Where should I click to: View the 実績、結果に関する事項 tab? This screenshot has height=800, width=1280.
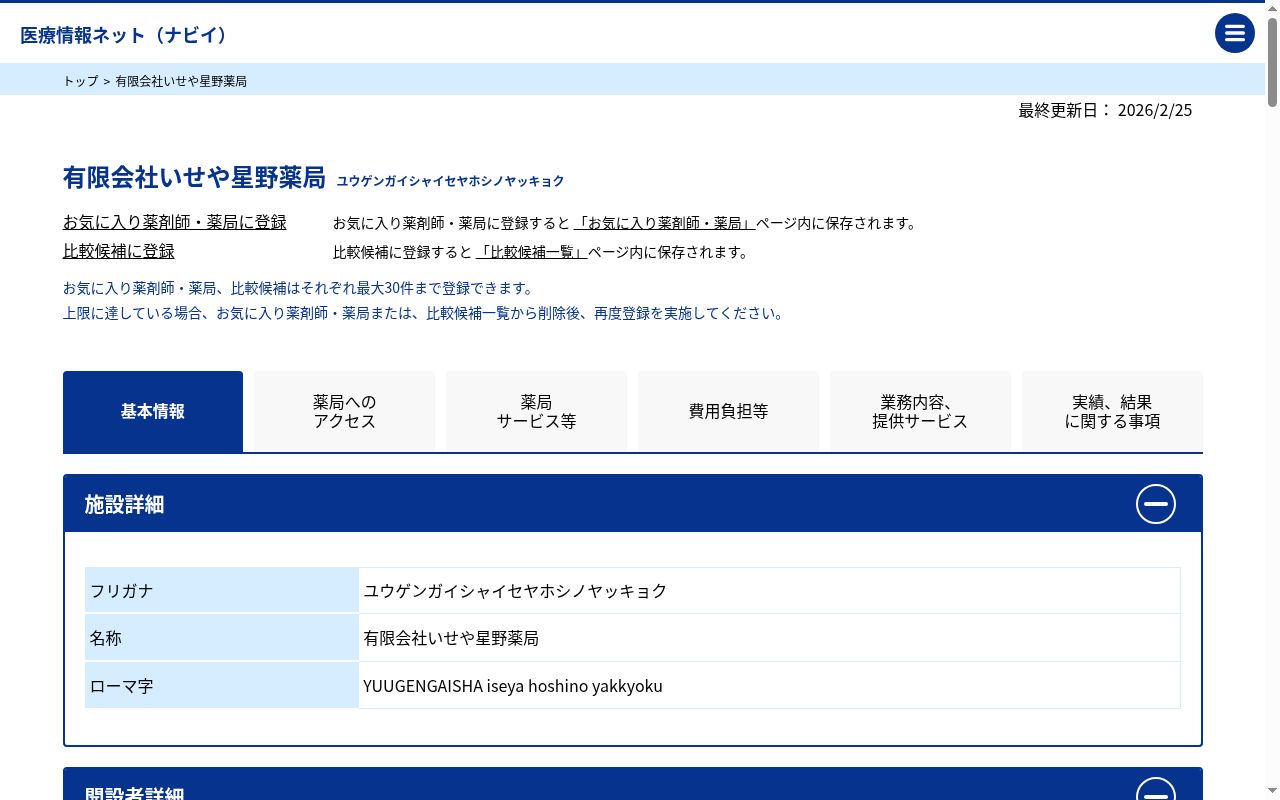tap(1112, 412)
